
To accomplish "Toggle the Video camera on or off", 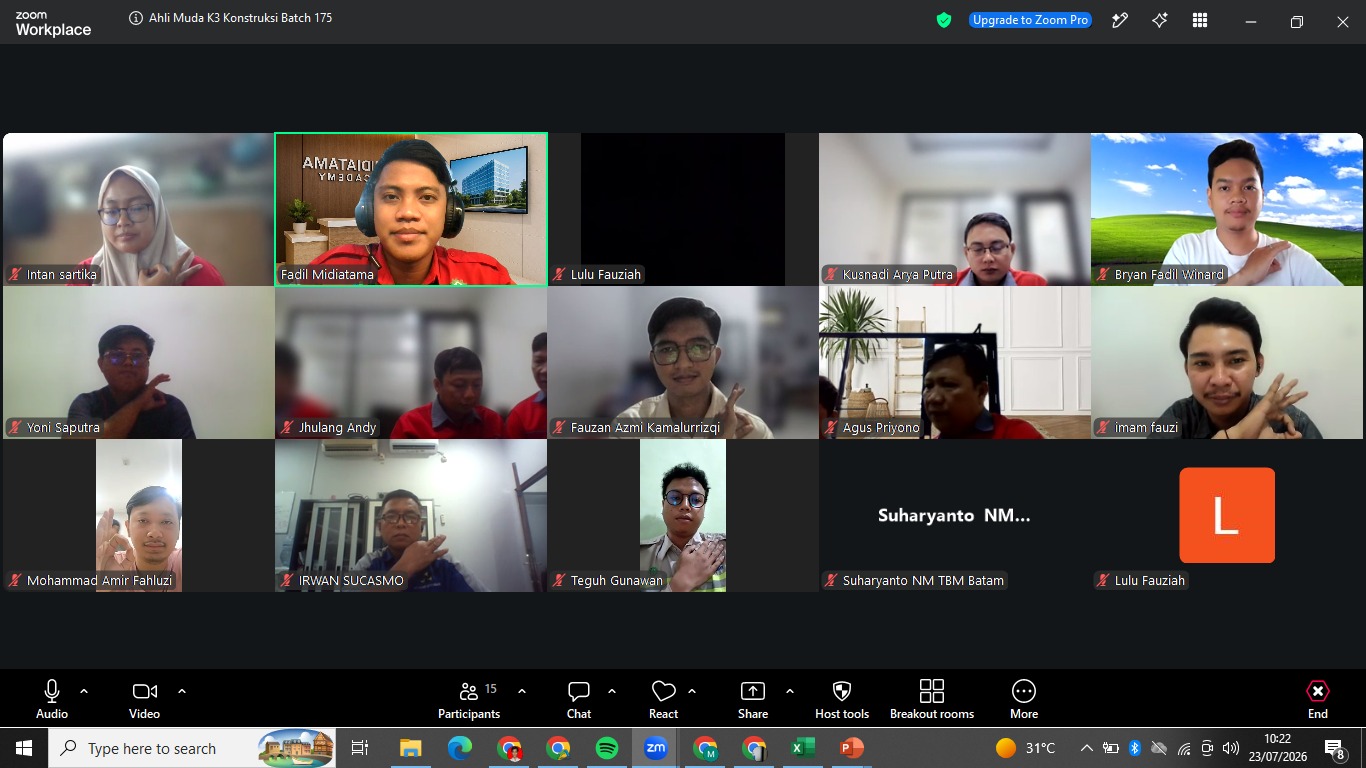I will [144, 698].
